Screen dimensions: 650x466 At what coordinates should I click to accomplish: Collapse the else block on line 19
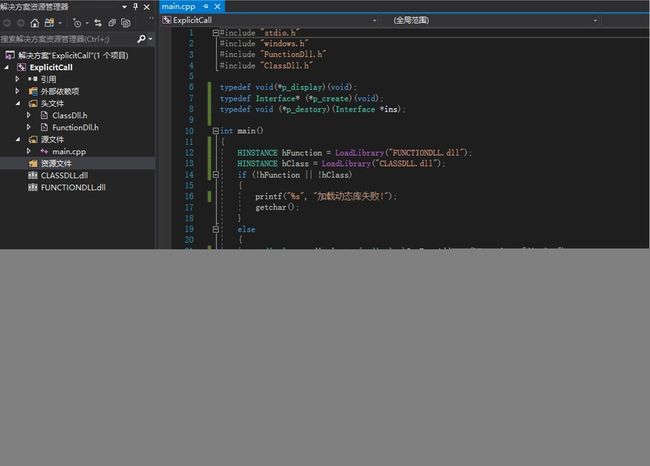[216, 229]
